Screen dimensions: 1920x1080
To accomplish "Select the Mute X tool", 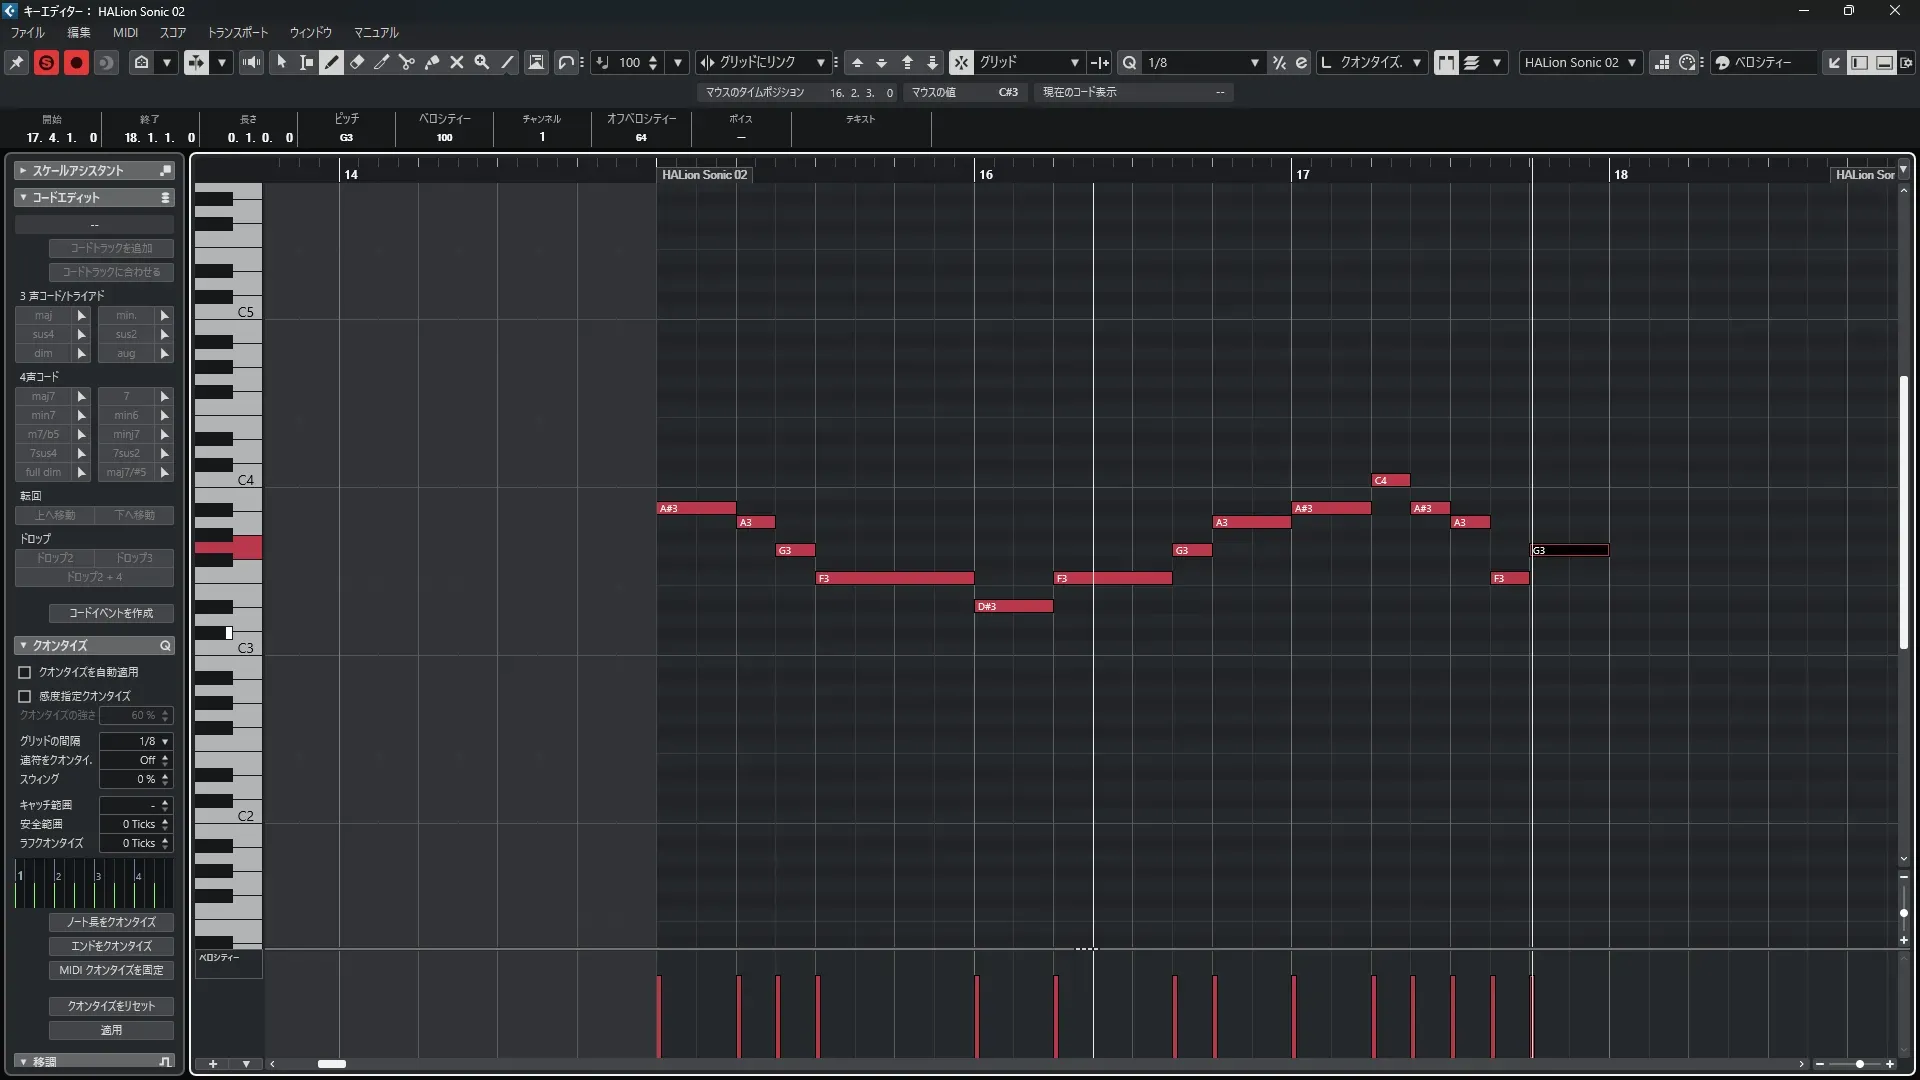I will pos(457,62).
